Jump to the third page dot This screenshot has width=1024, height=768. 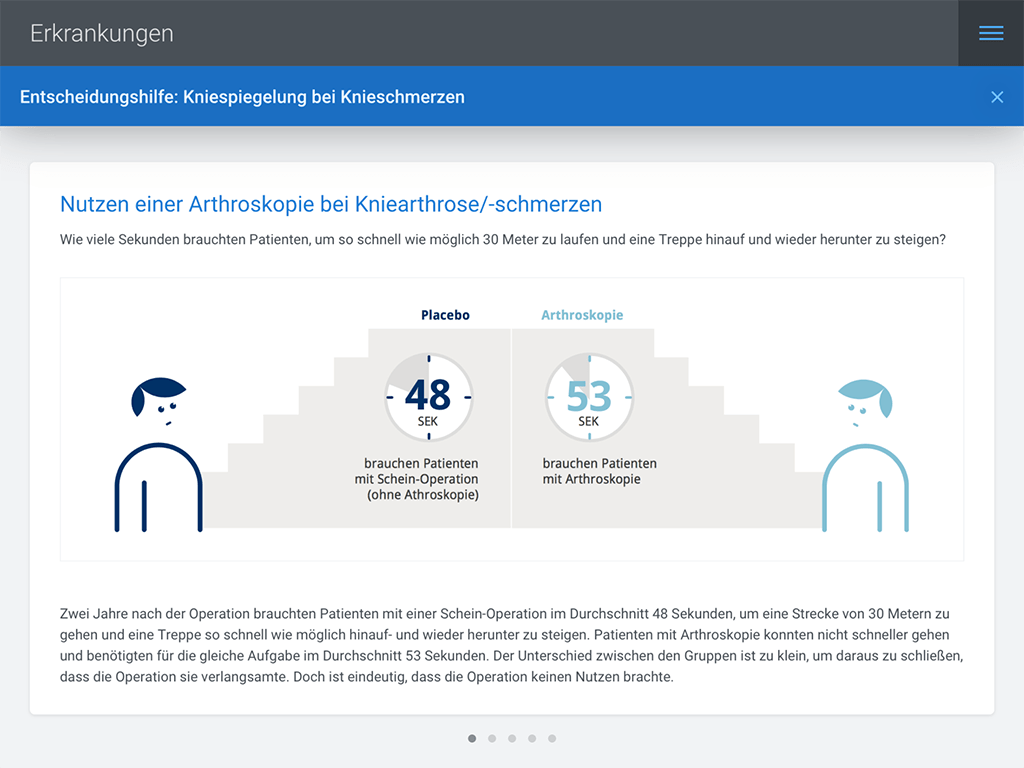512,739
